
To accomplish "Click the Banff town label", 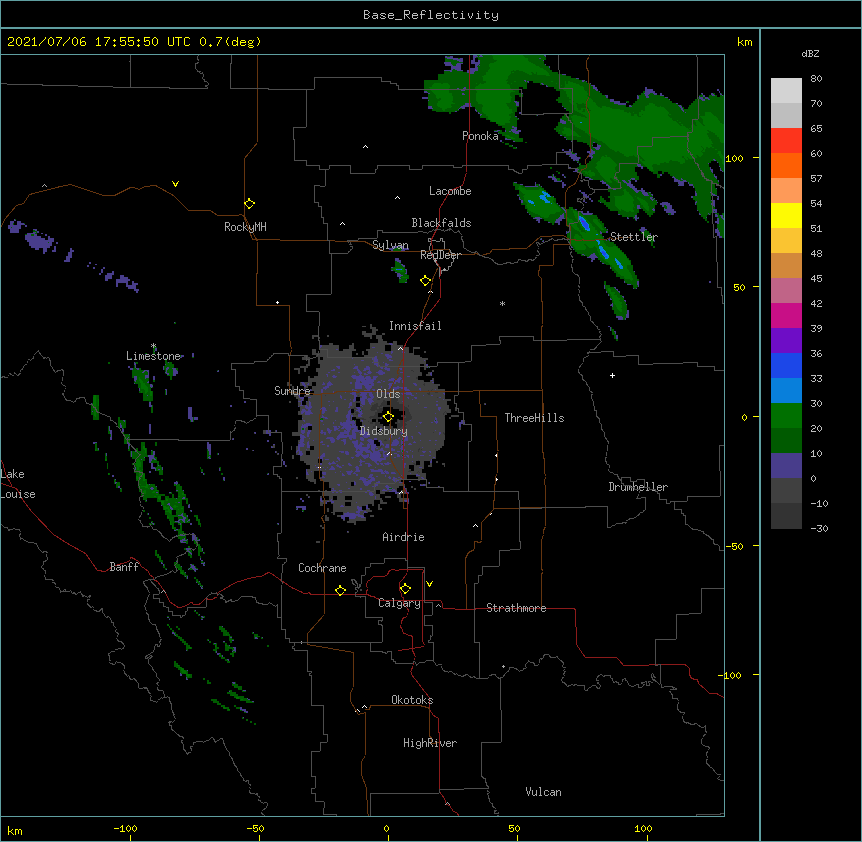I will pos(124,567).
